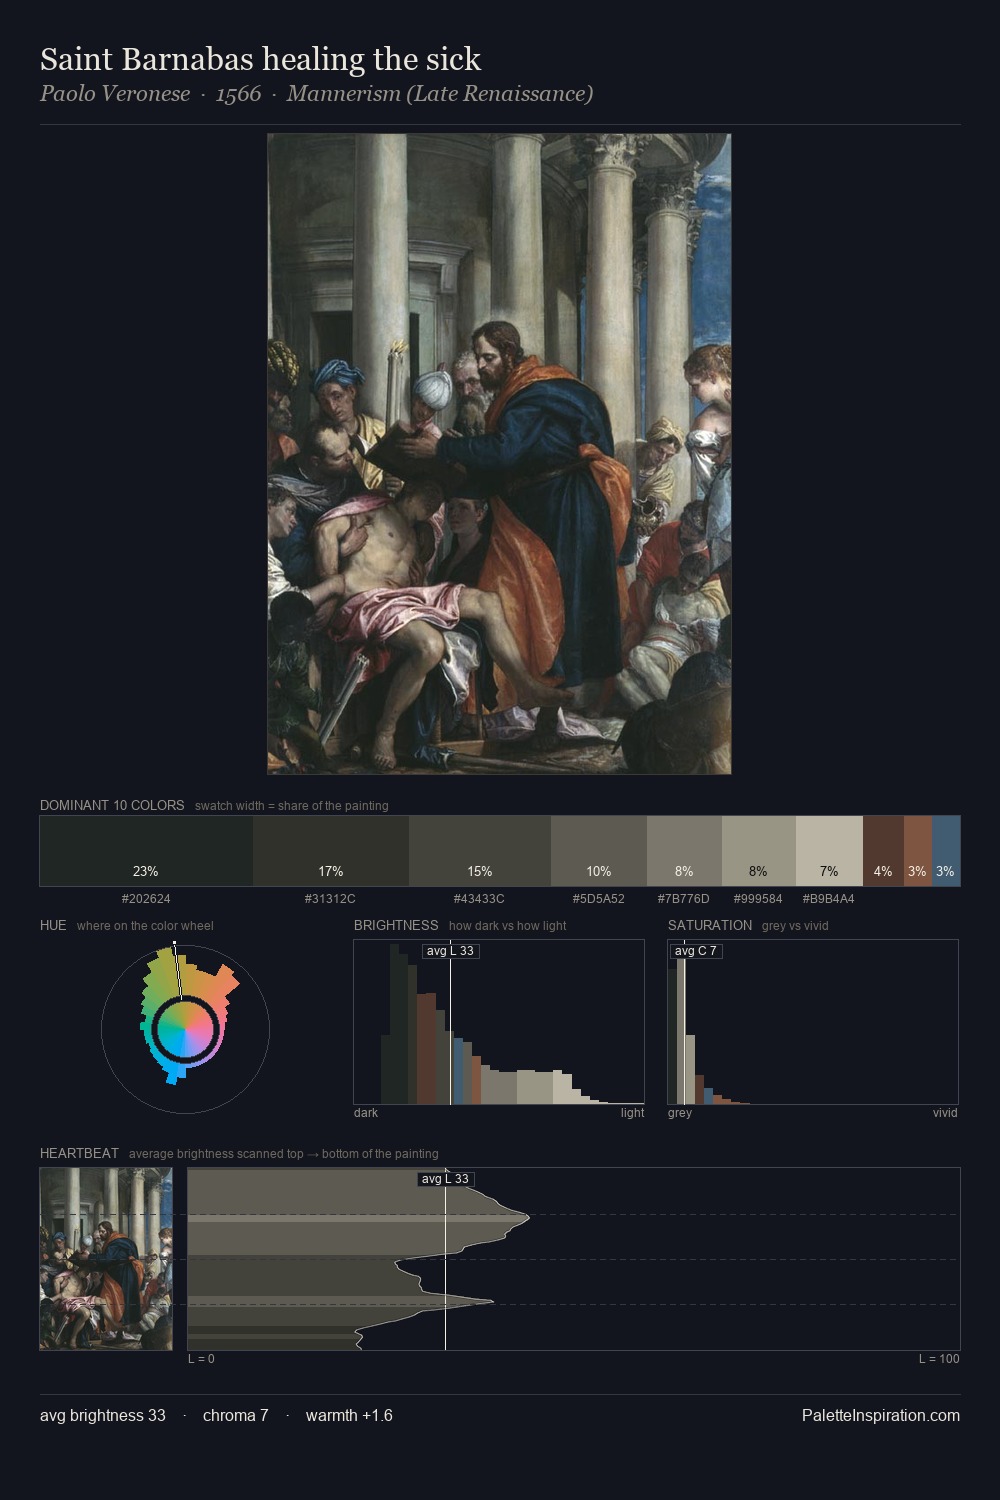Click the title Saint Barnabas healing the sick
Image resolution: width=1000 pixels, height=1500 pixels.
coord(260,60)
